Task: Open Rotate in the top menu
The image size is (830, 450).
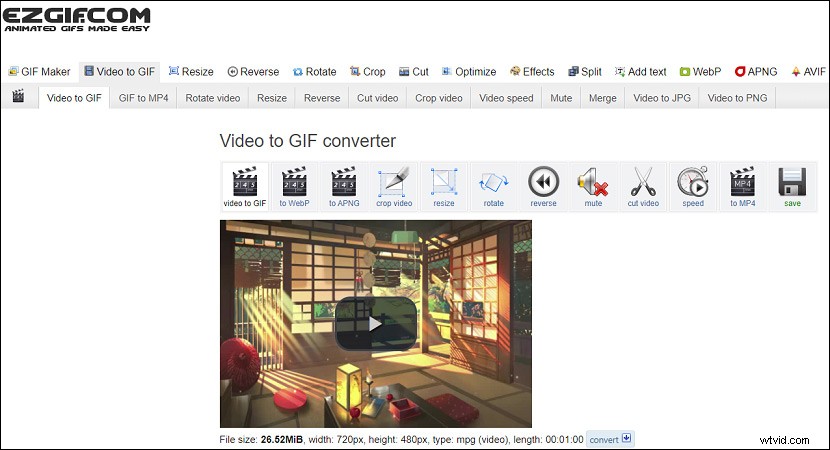Action: (x=314, y=71)
